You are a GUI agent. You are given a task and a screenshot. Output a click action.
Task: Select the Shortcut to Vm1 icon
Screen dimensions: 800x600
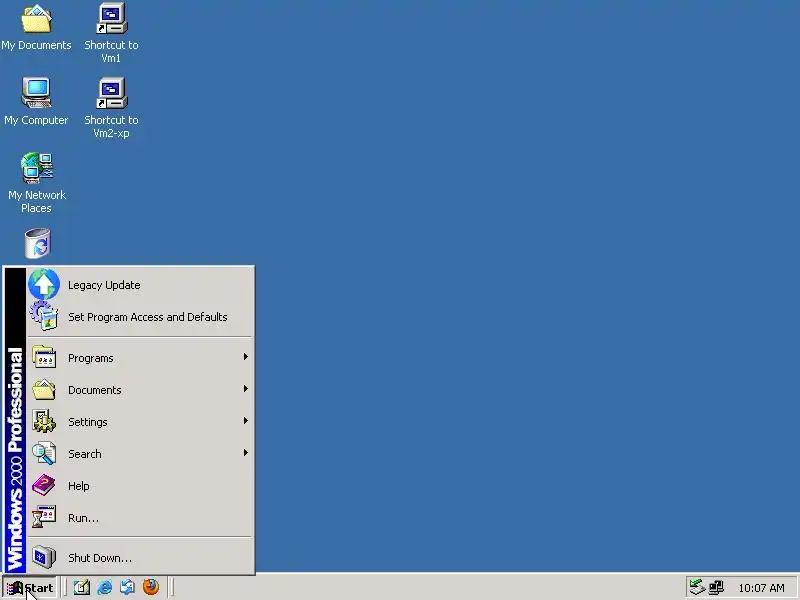111,19
